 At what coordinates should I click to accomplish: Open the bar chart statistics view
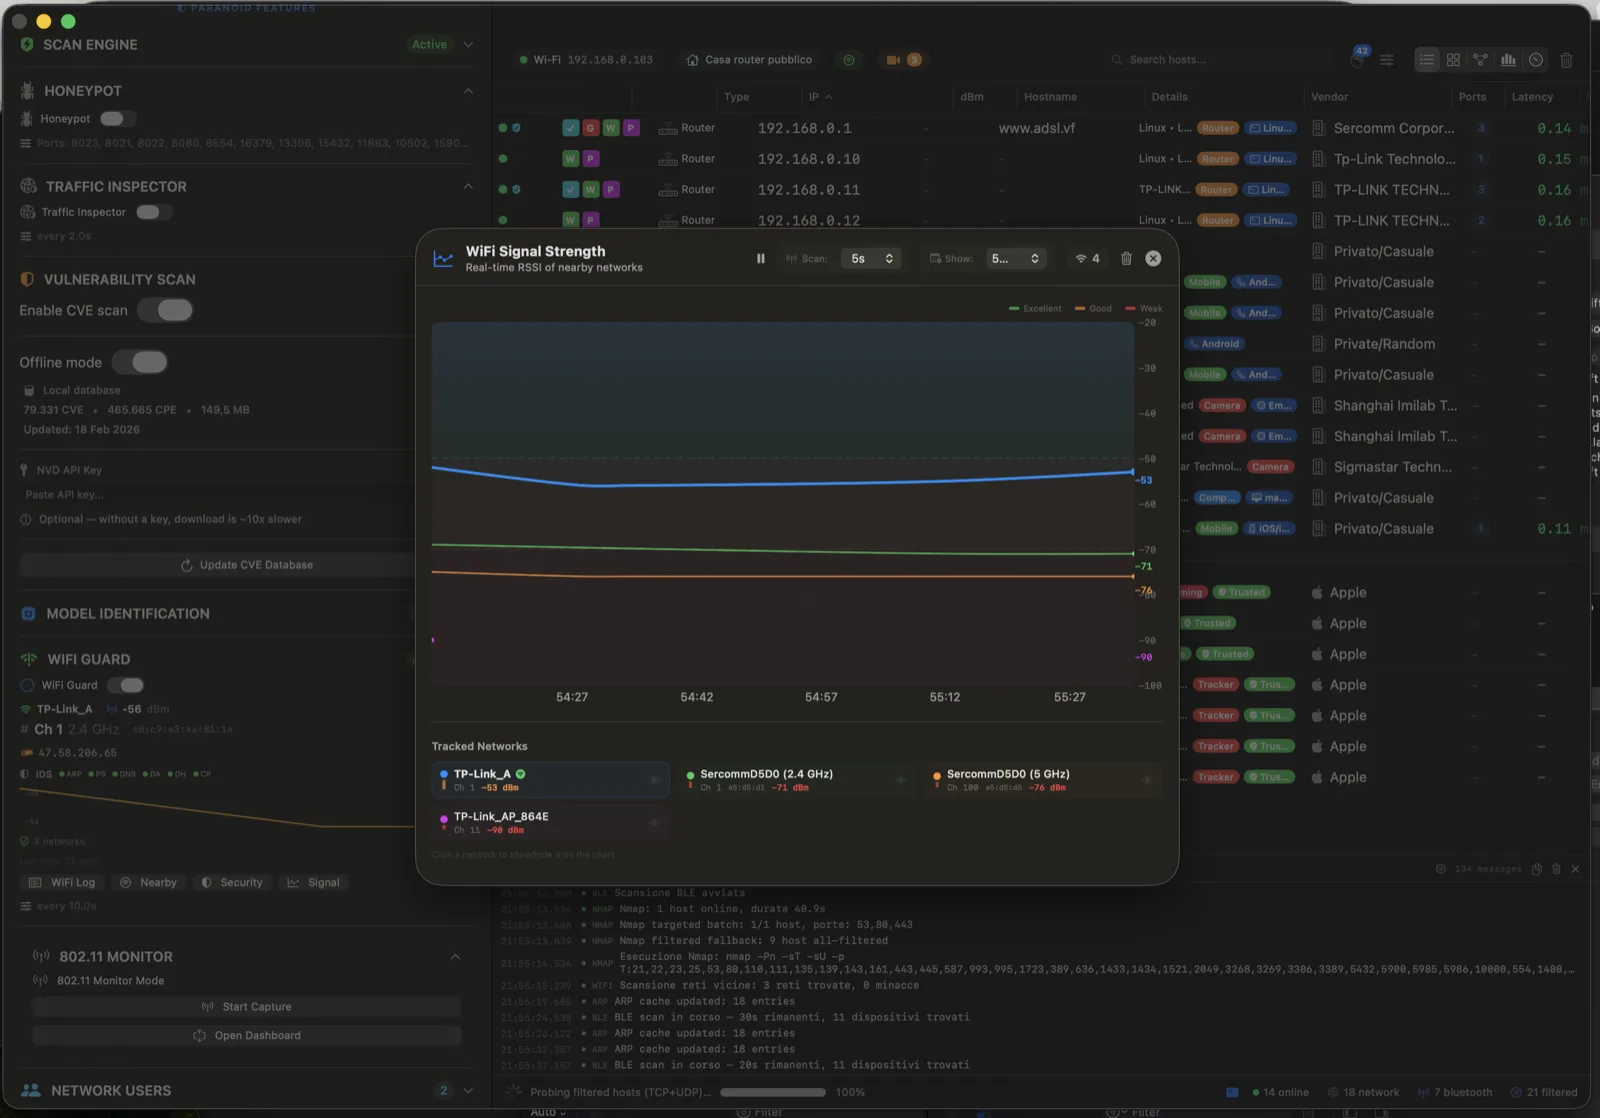pyautogui.click(x=1508, y=60)
